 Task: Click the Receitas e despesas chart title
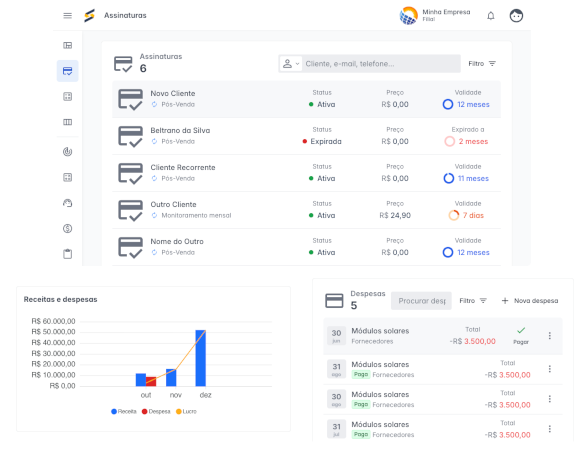60,299
